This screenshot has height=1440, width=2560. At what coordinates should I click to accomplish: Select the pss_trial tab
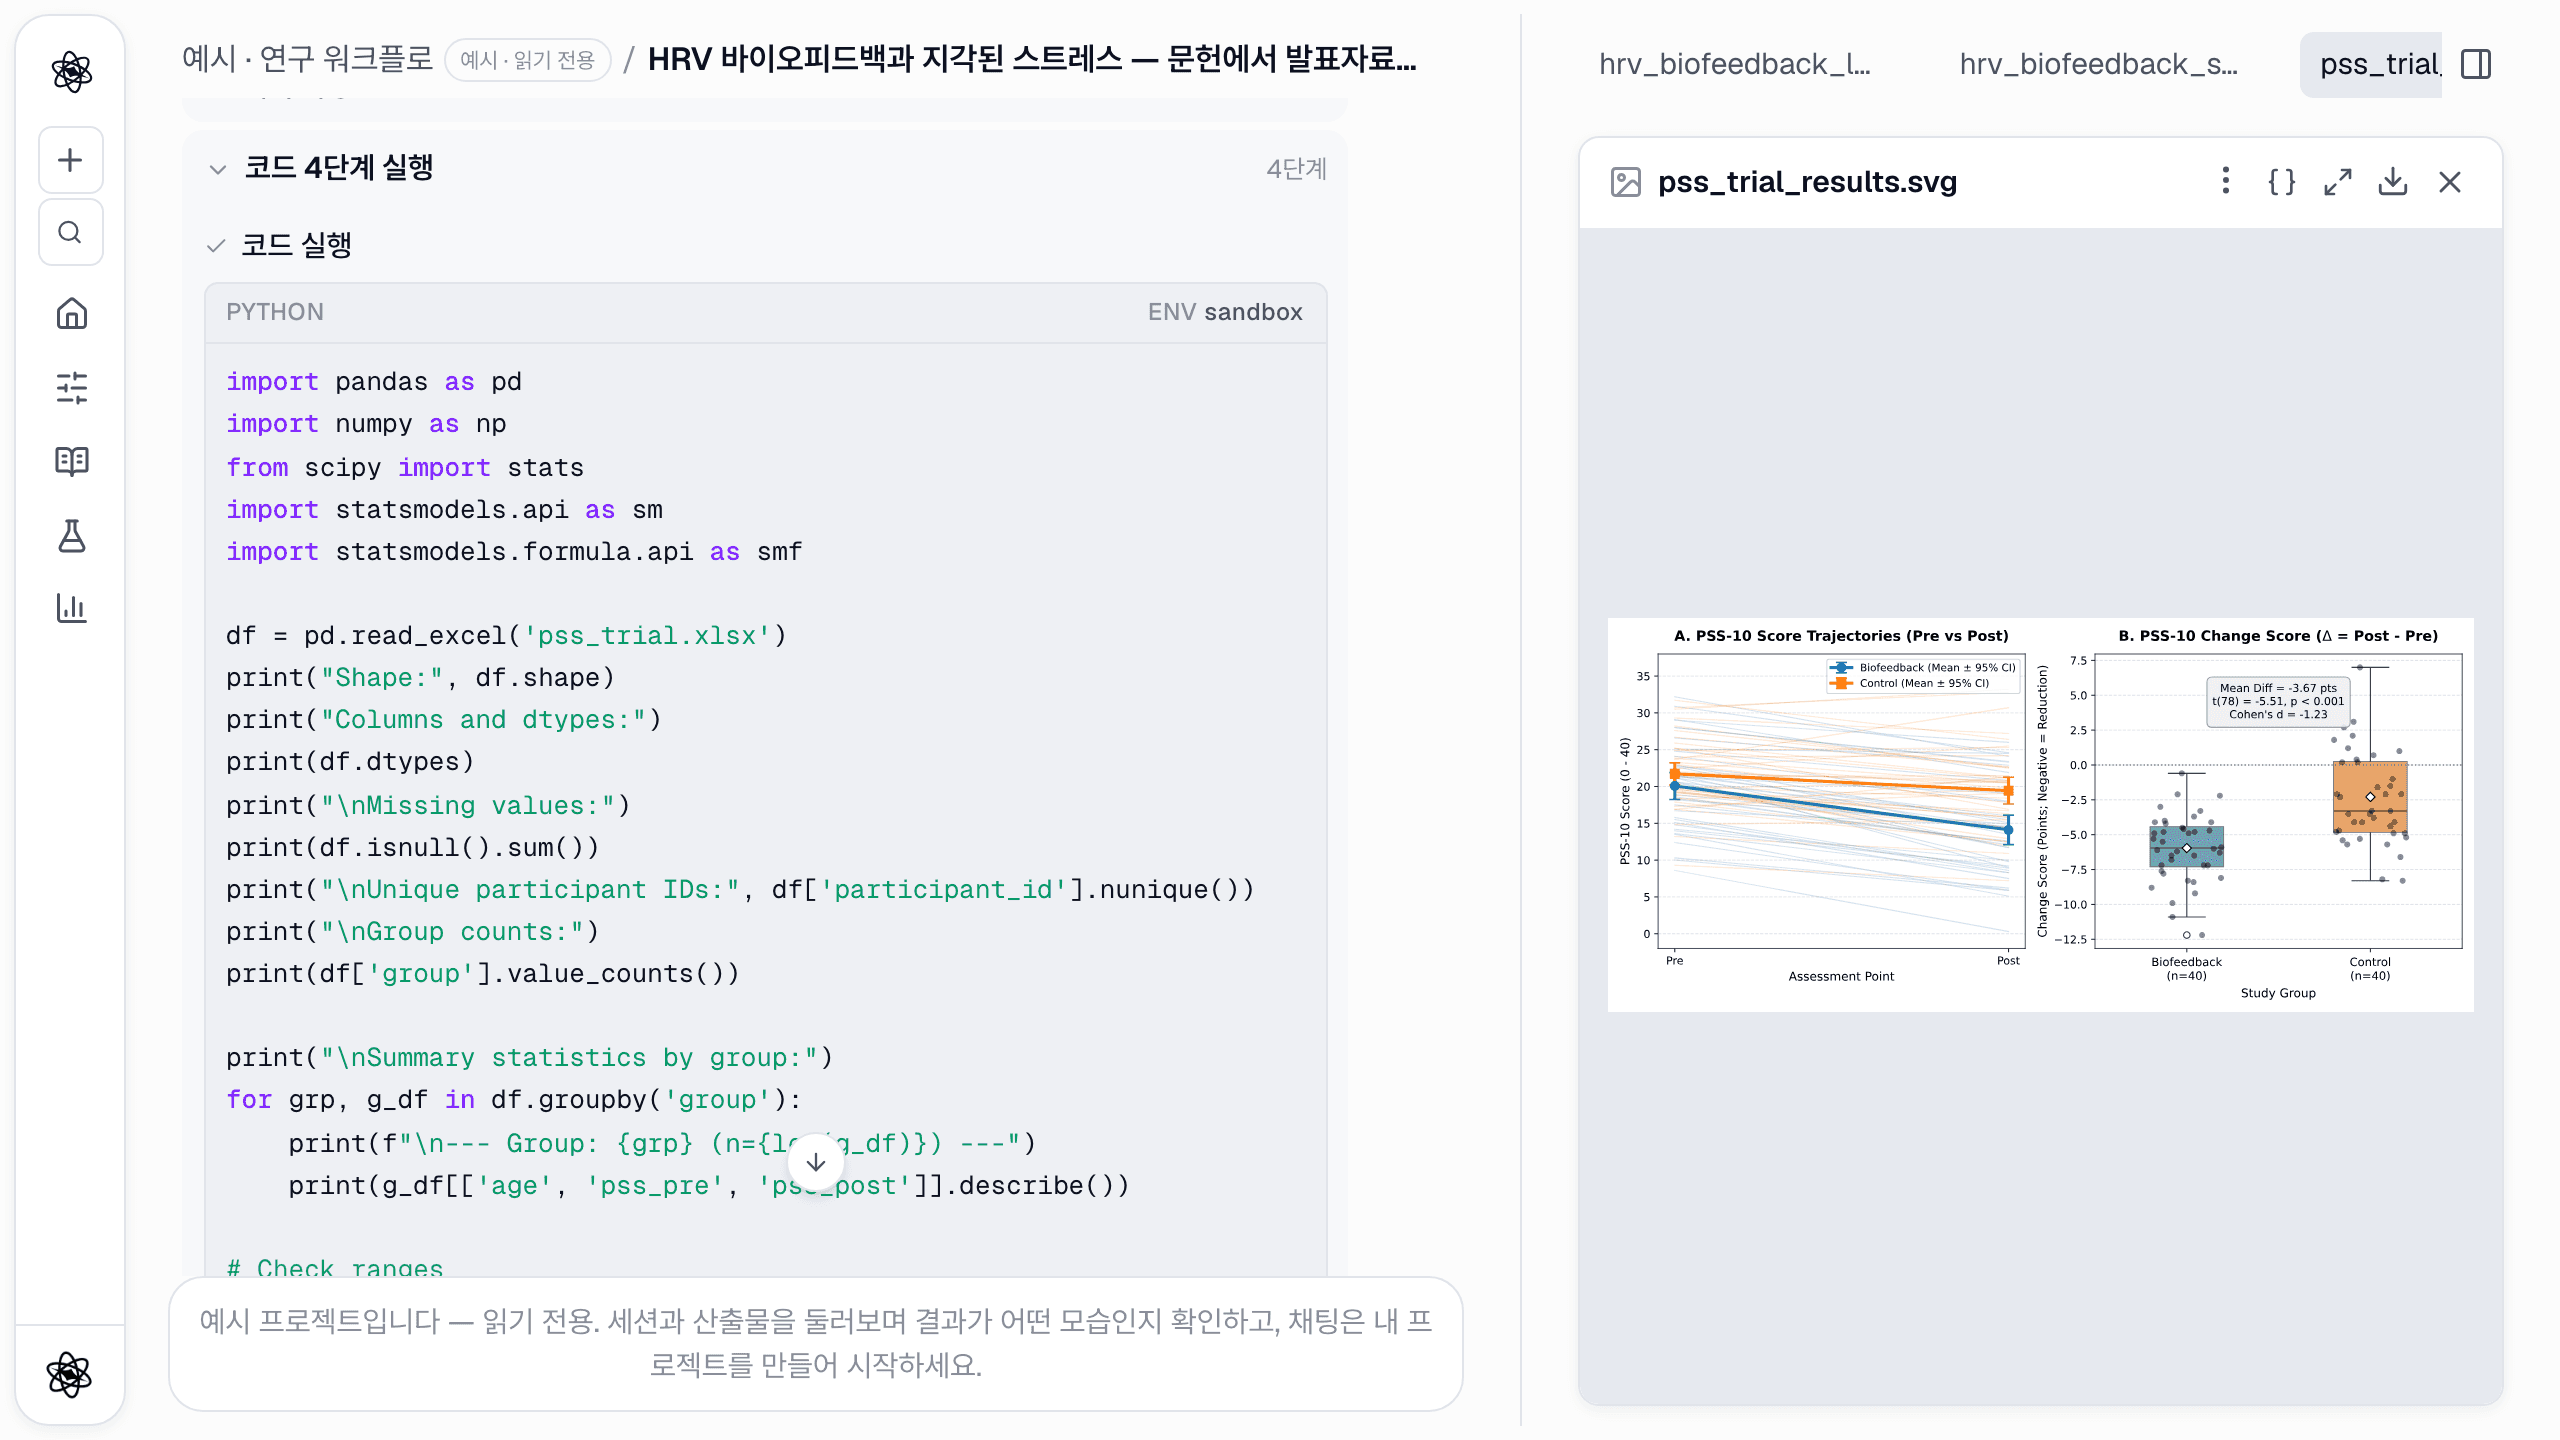(x=2371, y=64)
